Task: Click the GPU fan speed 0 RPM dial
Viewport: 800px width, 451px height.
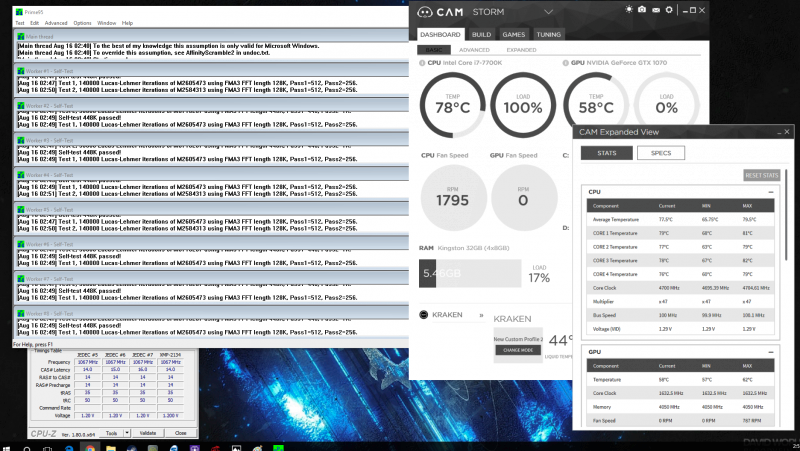Action: click(523, 197)
